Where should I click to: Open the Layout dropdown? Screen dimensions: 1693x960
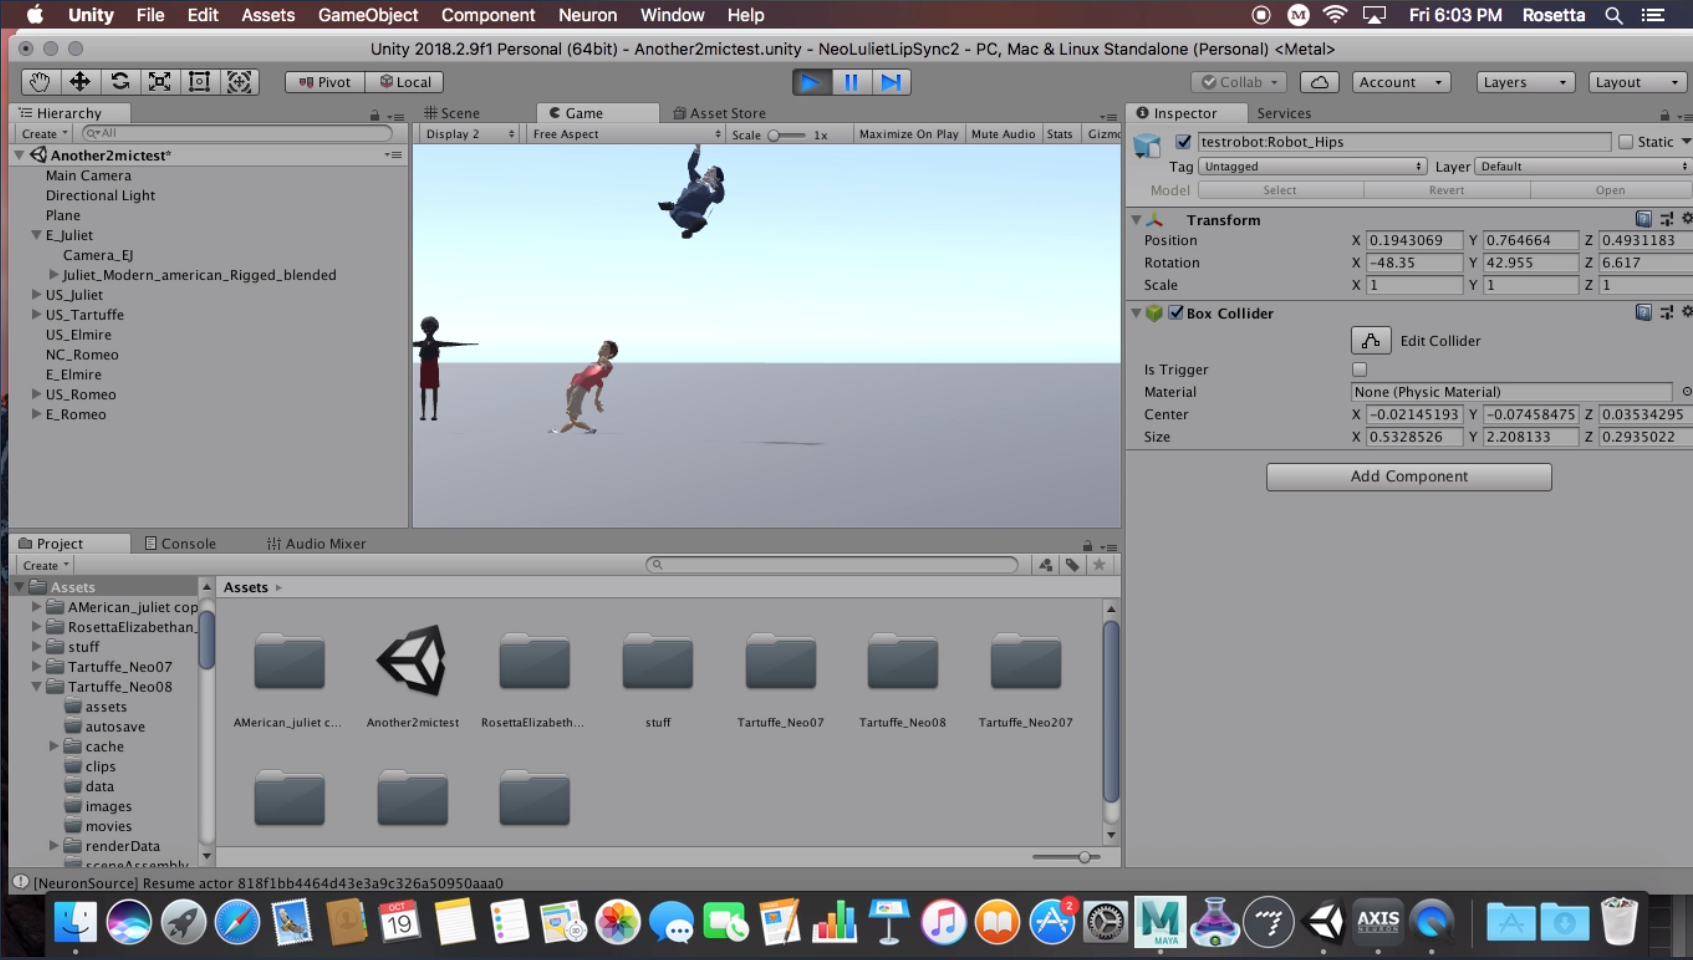1638,82
